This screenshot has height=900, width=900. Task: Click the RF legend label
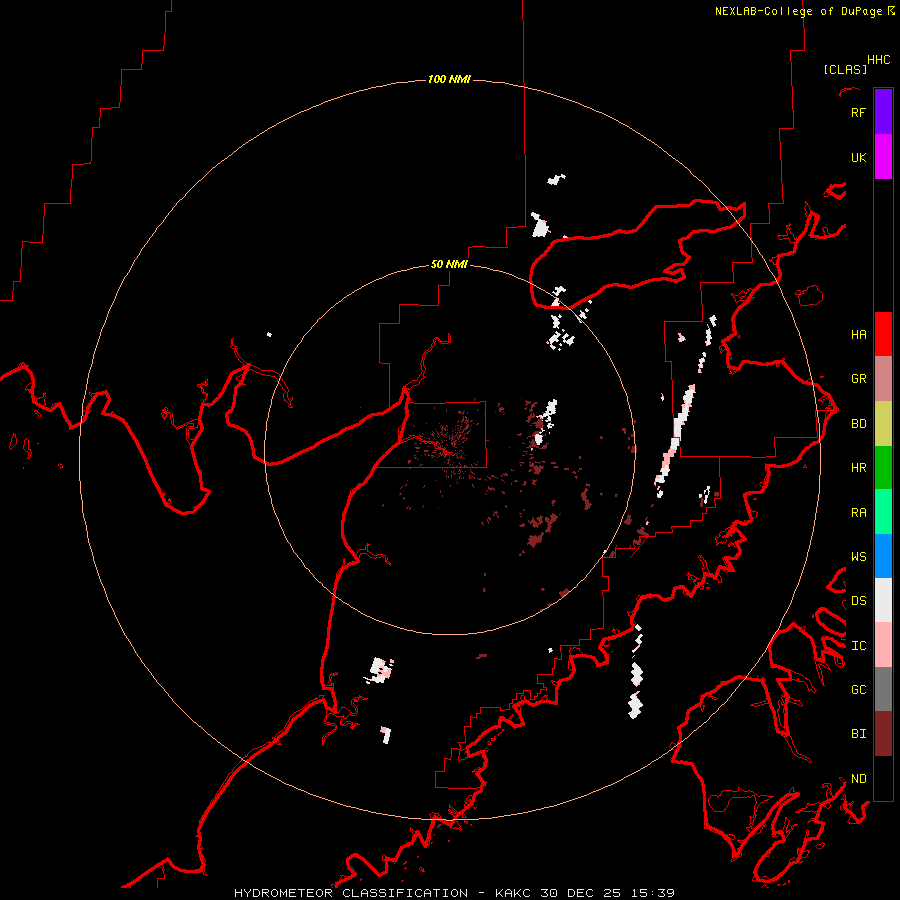tap(858, 112)
